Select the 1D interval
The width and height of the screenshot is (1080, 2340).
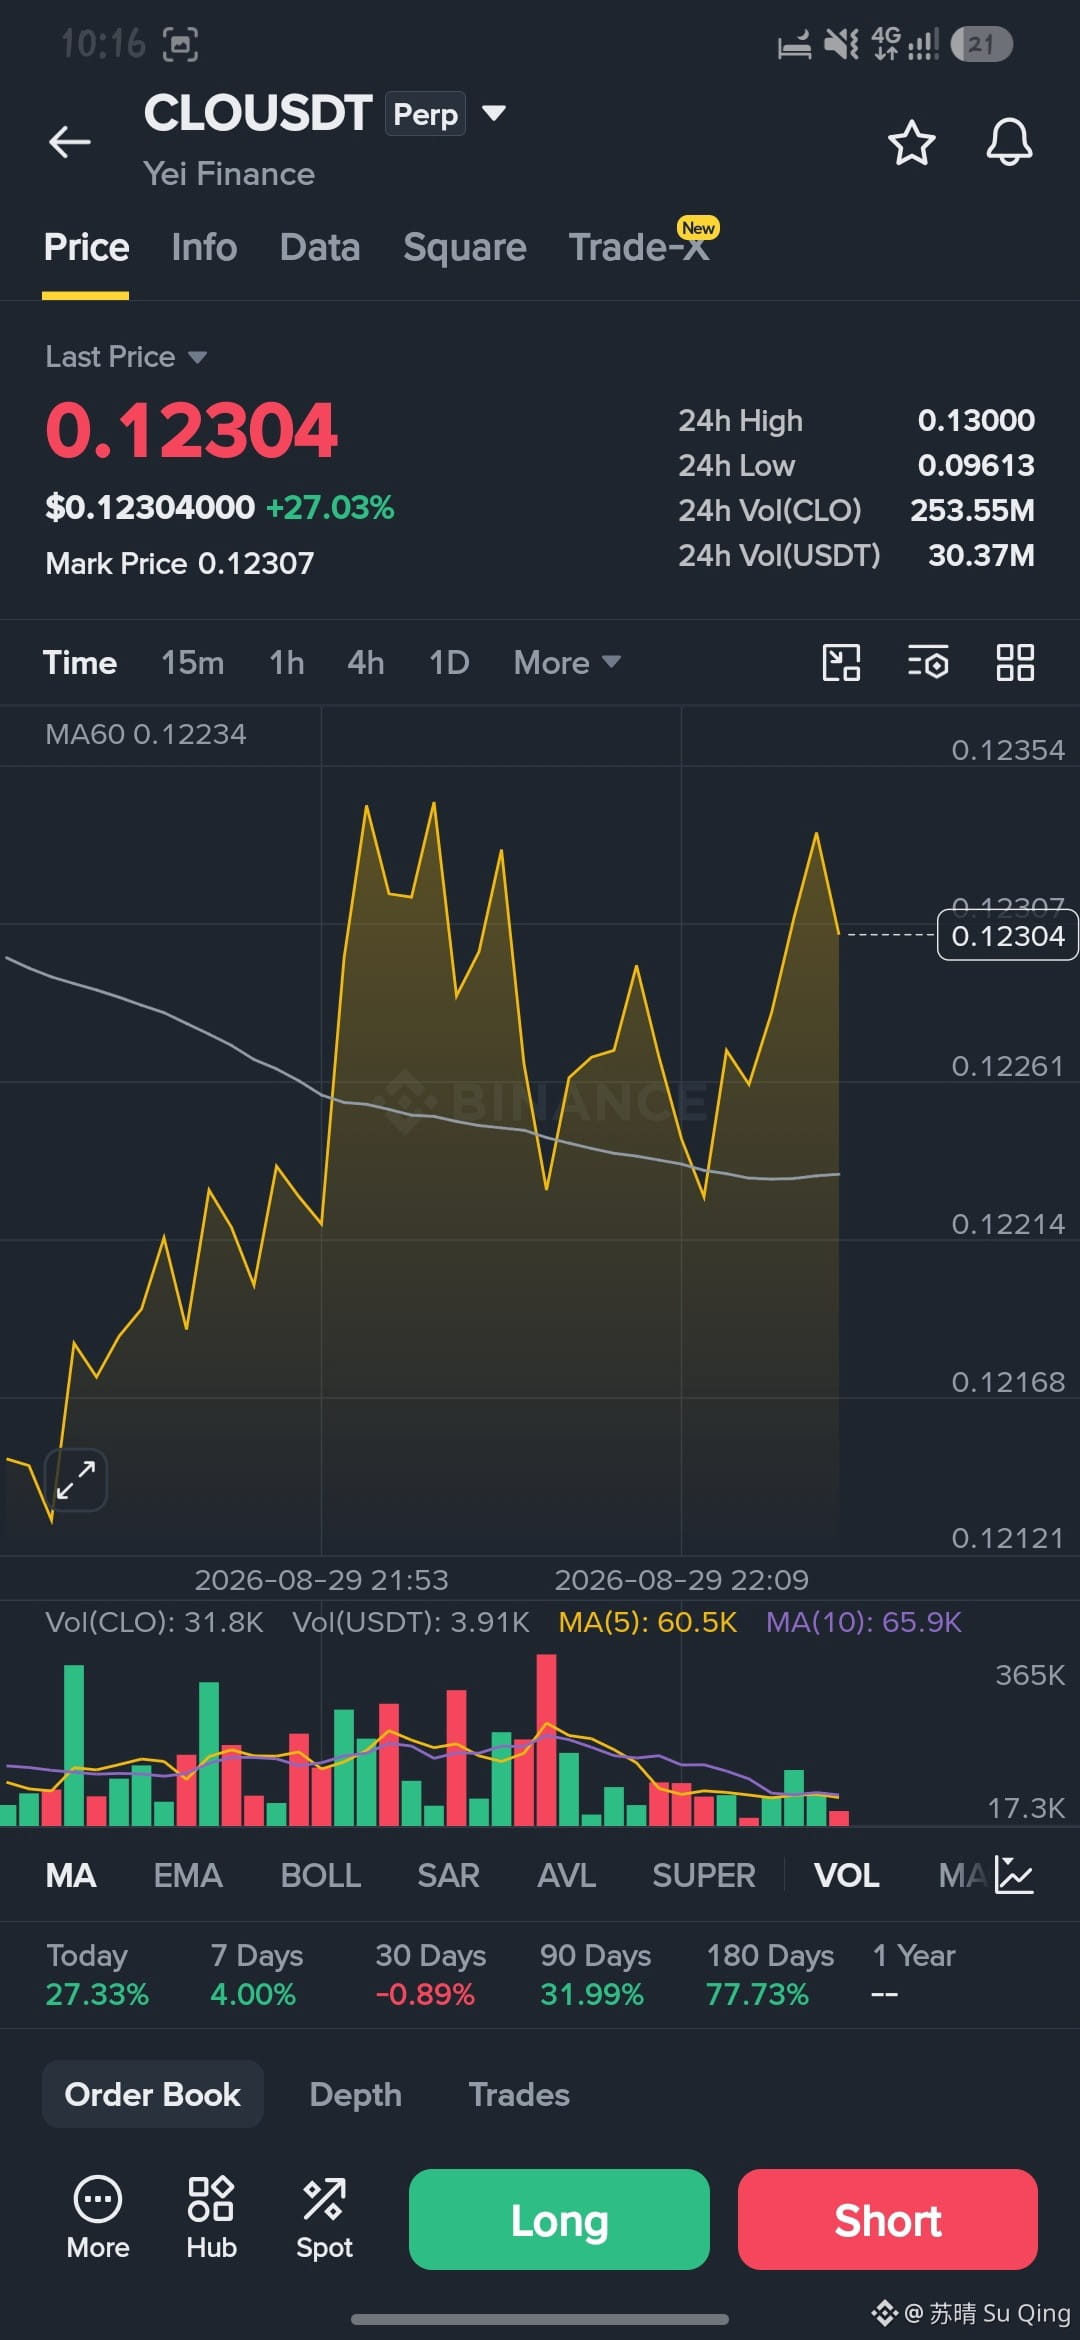(x=449, y=663)
